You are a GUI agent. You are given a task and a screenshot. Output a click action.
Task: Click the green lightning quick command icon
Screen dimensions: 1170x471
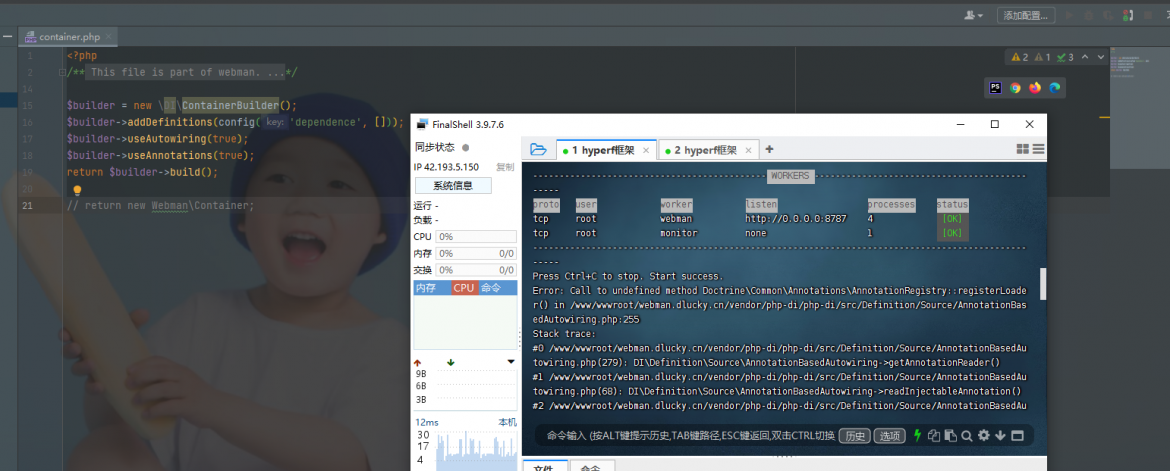(x=918, y=435)
